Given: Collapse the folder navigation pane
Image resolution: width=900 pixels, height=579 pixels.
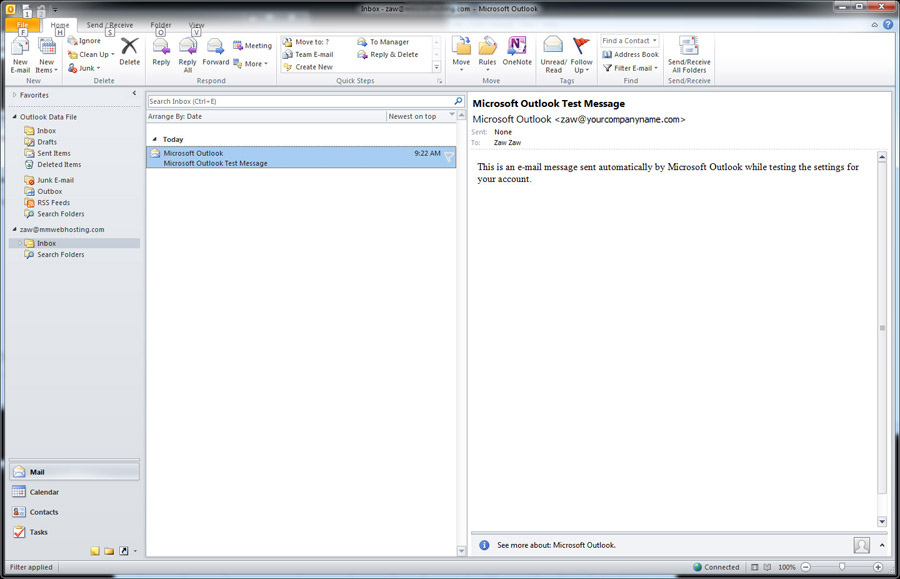Looking at the screenshot, I should (134, 93).
